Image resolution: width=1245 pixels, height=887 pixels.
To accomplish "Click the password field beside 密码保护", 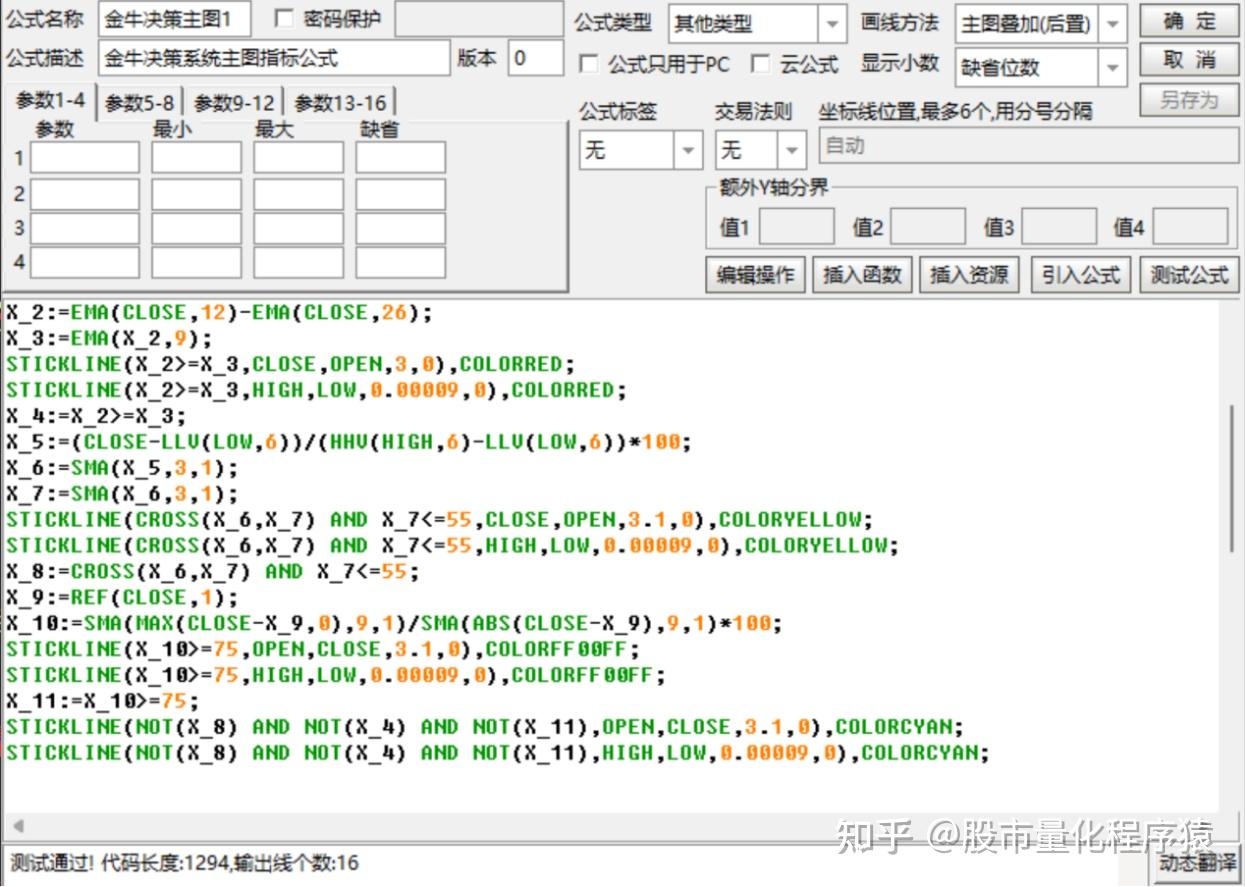I will click(x=479, y=19).
